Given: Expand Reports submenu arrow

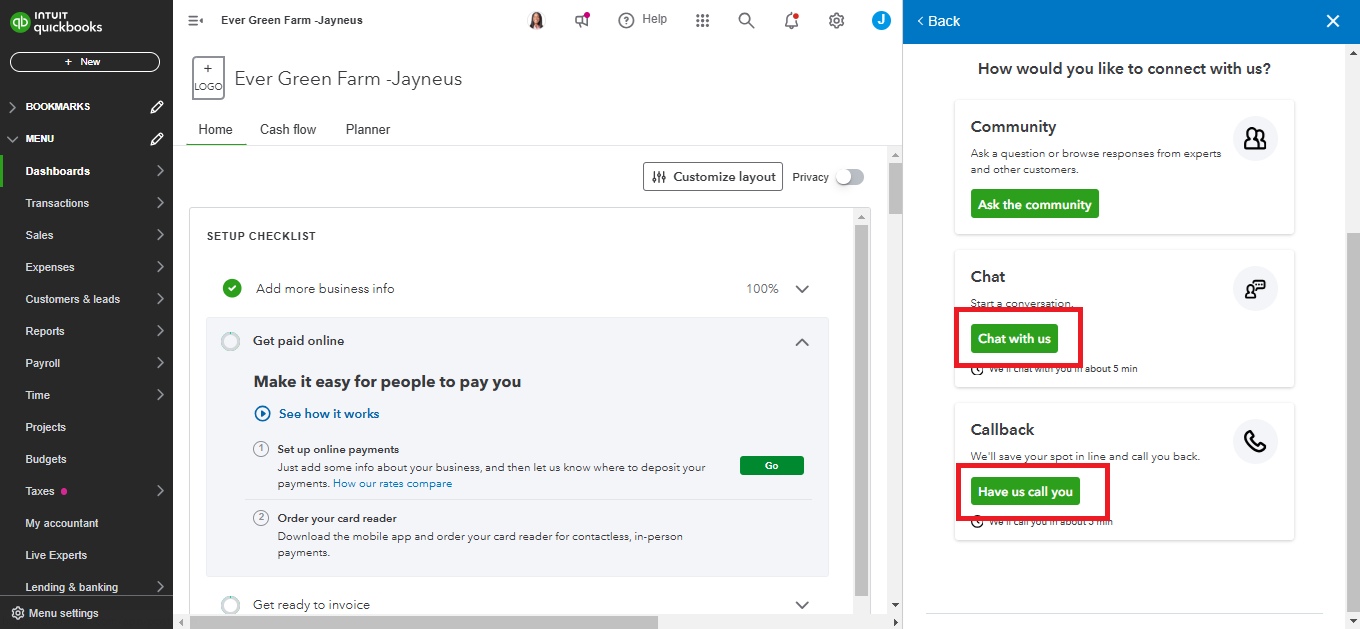Looking at the screenshot, I should tap(160, 331).
